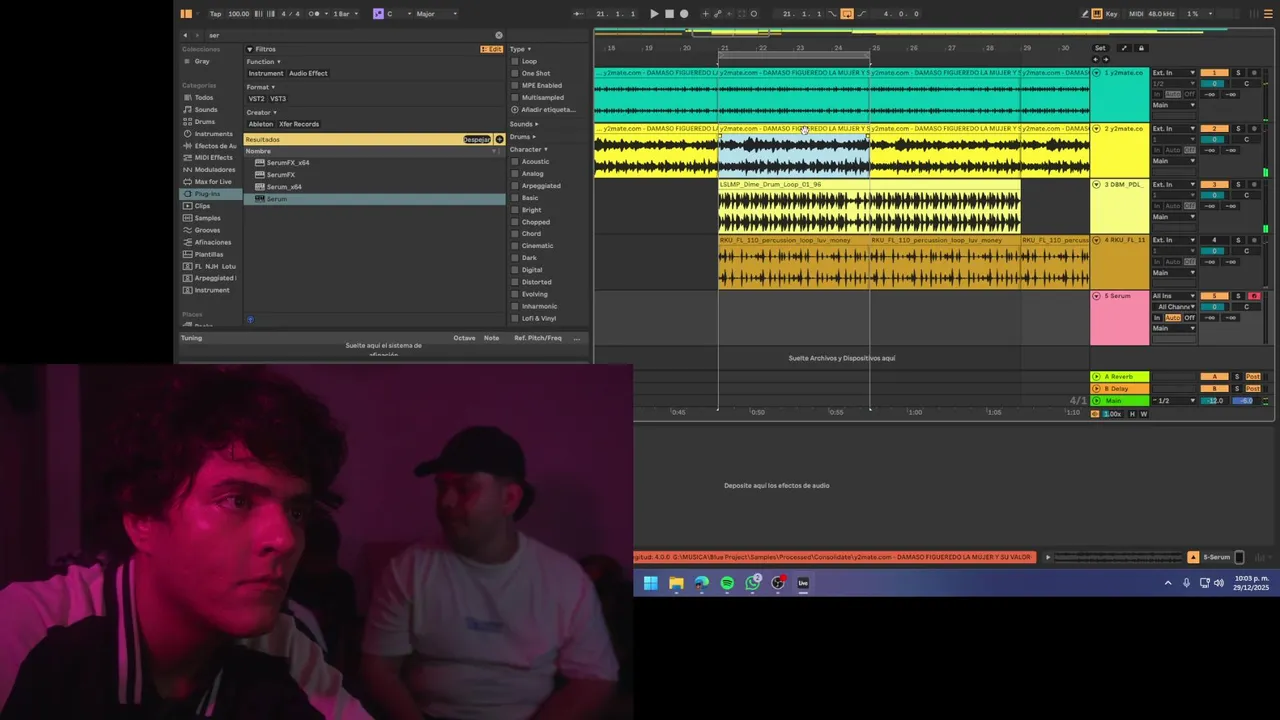The height and width of the screenshot is (720, 1280).
Task: Check the Multisampled checkbox
Action: pyautogui.click(x=515, y=97)
